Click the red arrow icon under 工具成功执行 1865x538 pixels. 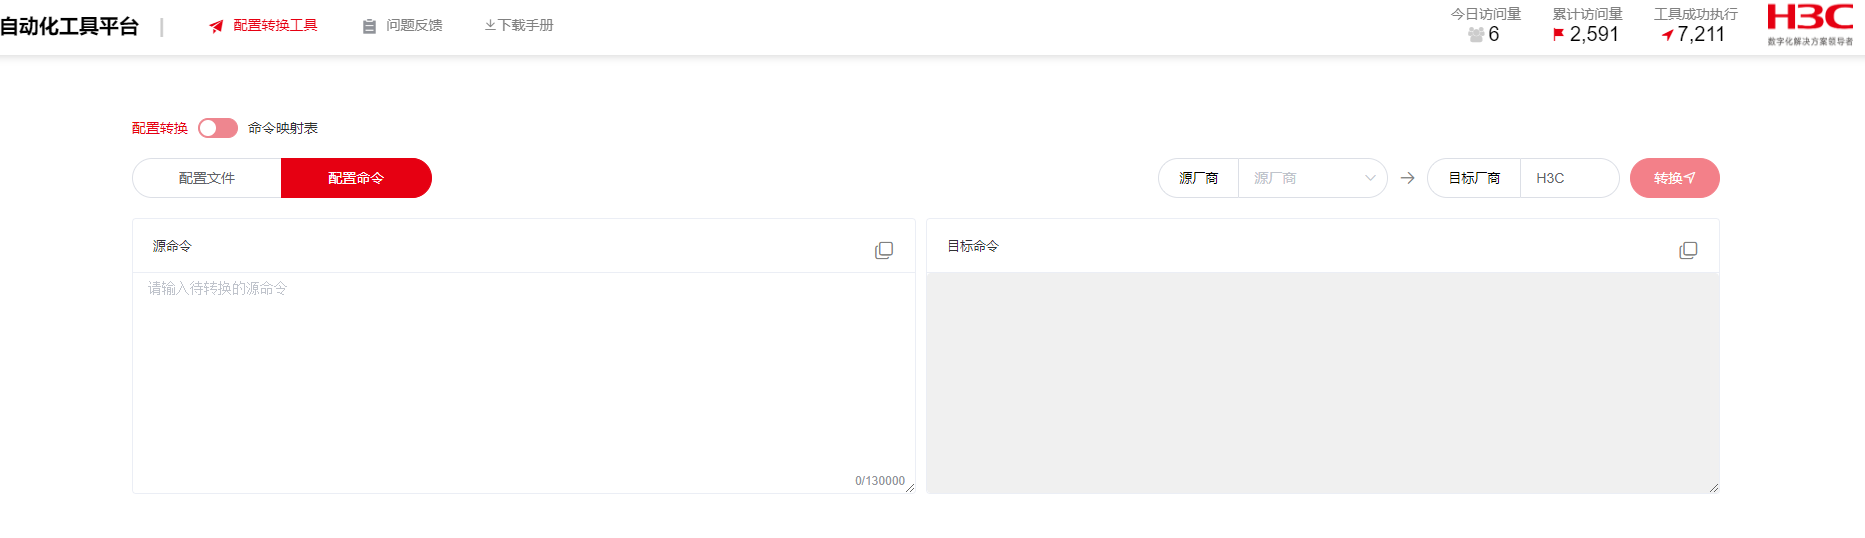click(x=1667, y=35)
